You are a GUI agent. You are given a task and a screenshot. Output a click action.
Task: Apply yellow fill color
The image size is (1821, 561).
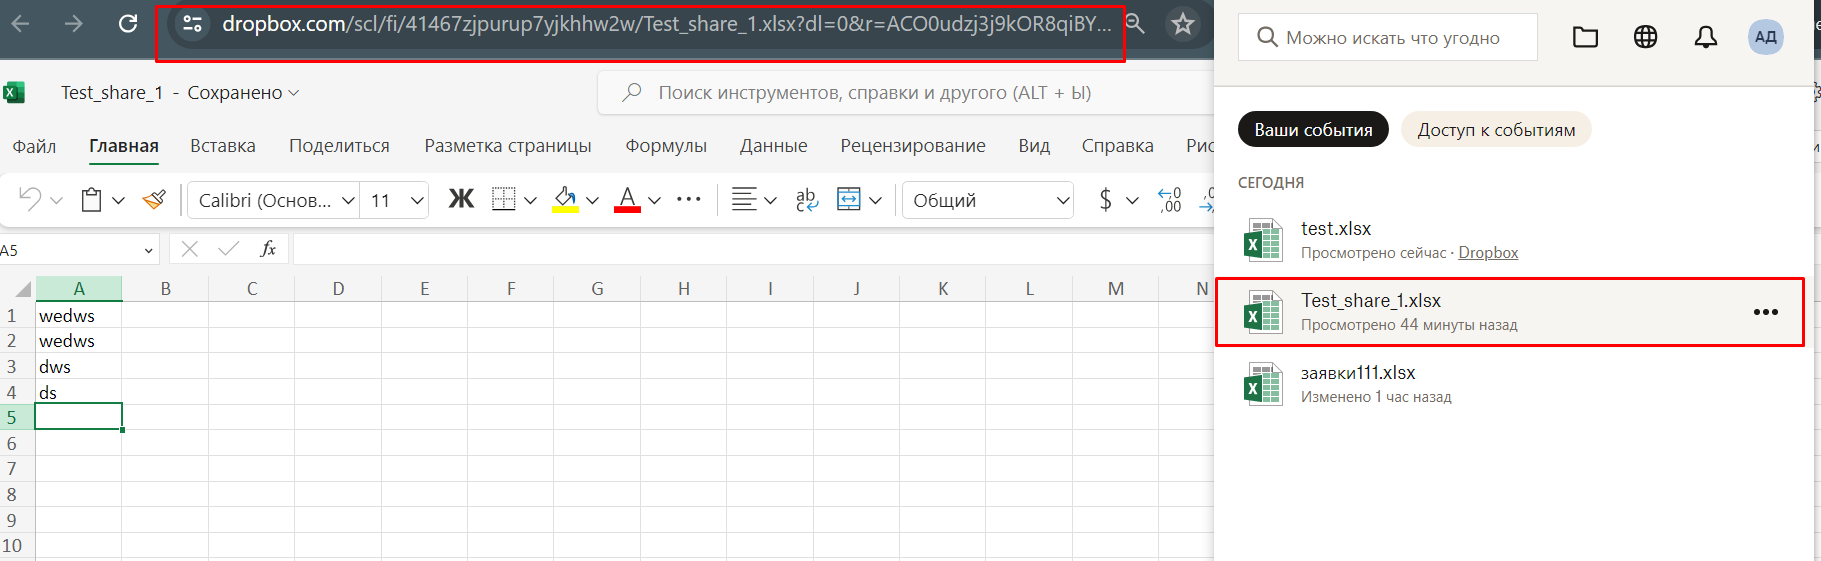[565, 199]
